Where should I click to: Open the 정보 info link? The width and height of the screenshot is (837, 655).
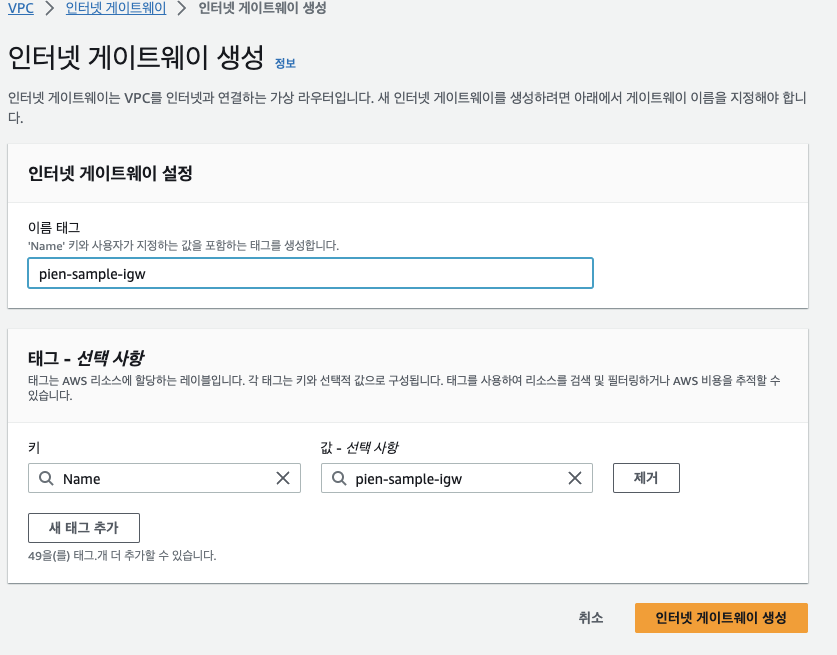(285, 64)
